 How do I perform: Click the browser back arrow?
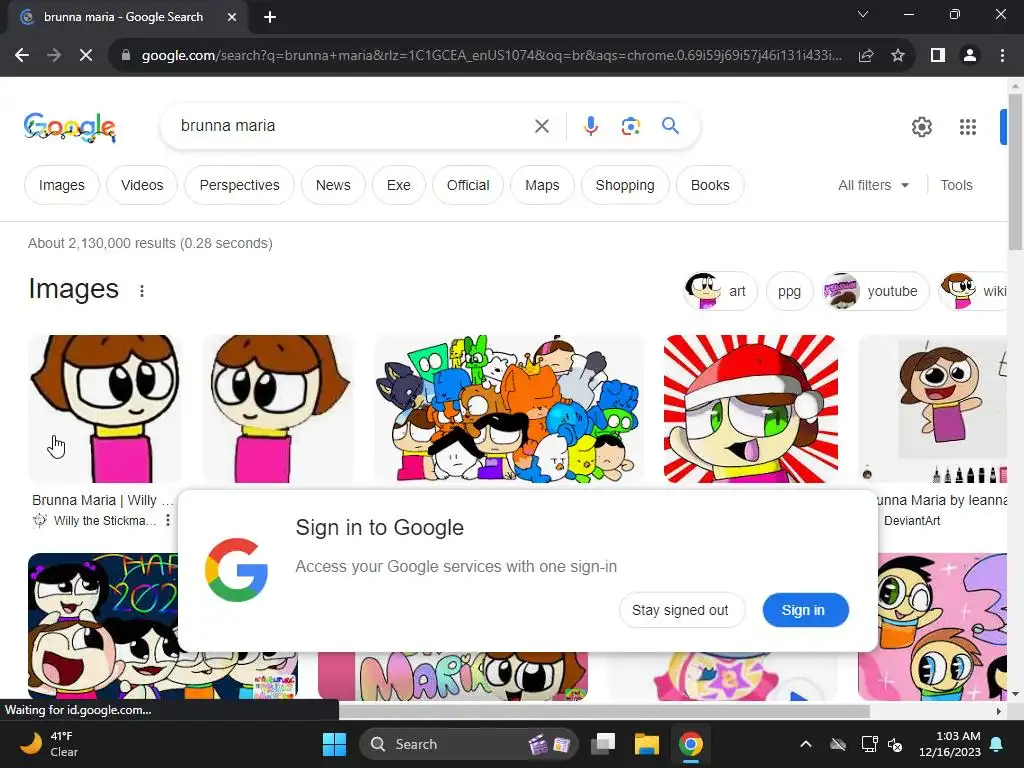(22, 56)
